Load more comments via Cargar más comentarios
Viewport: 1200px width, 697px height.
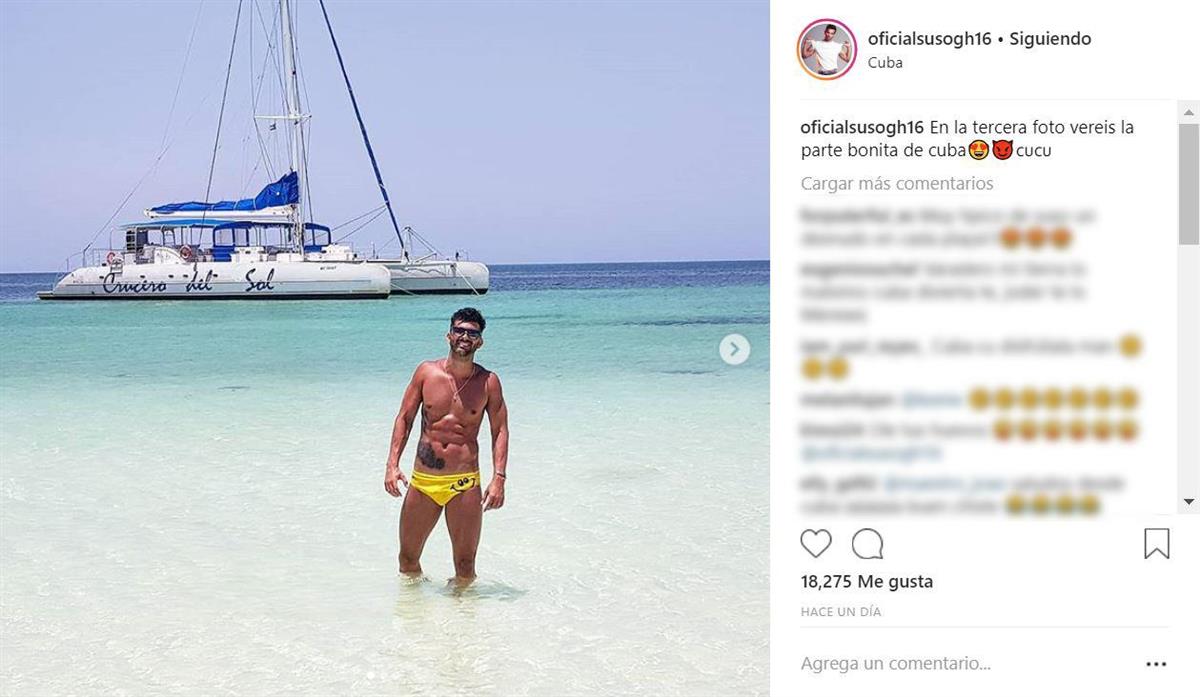(x=897, y=184)
